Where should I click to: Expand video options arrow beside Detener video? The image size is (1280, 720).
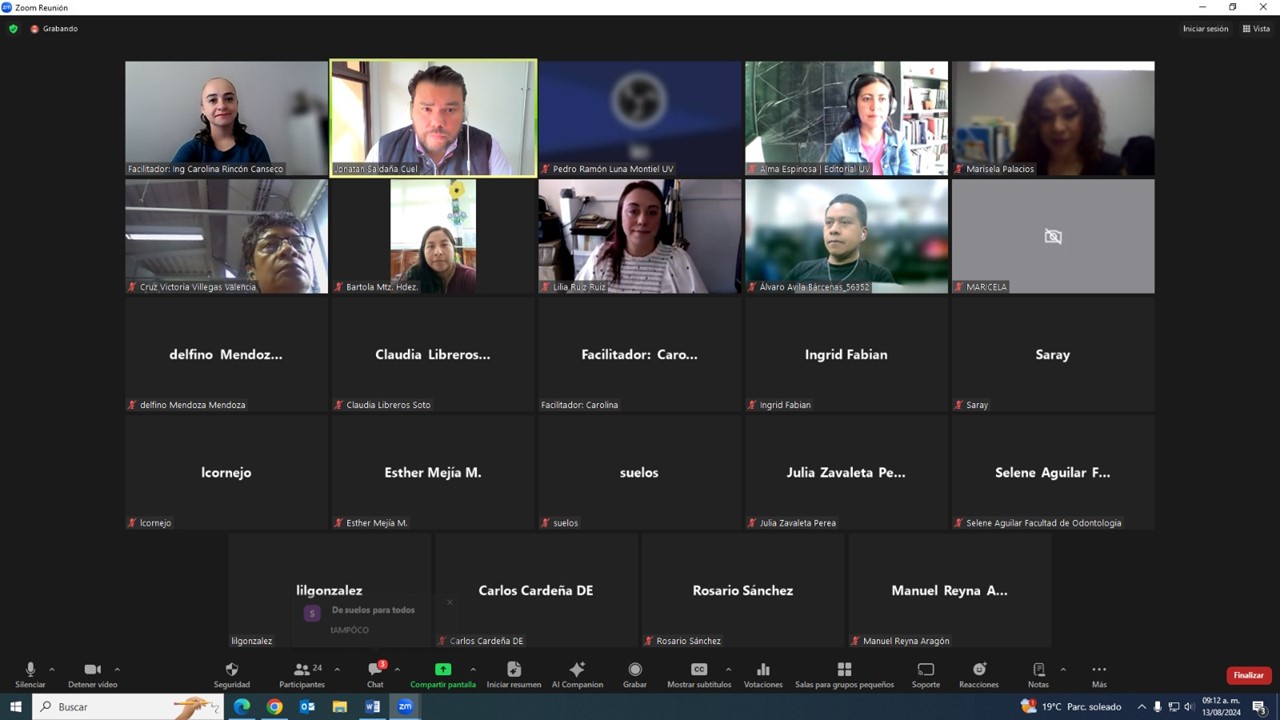117,669
